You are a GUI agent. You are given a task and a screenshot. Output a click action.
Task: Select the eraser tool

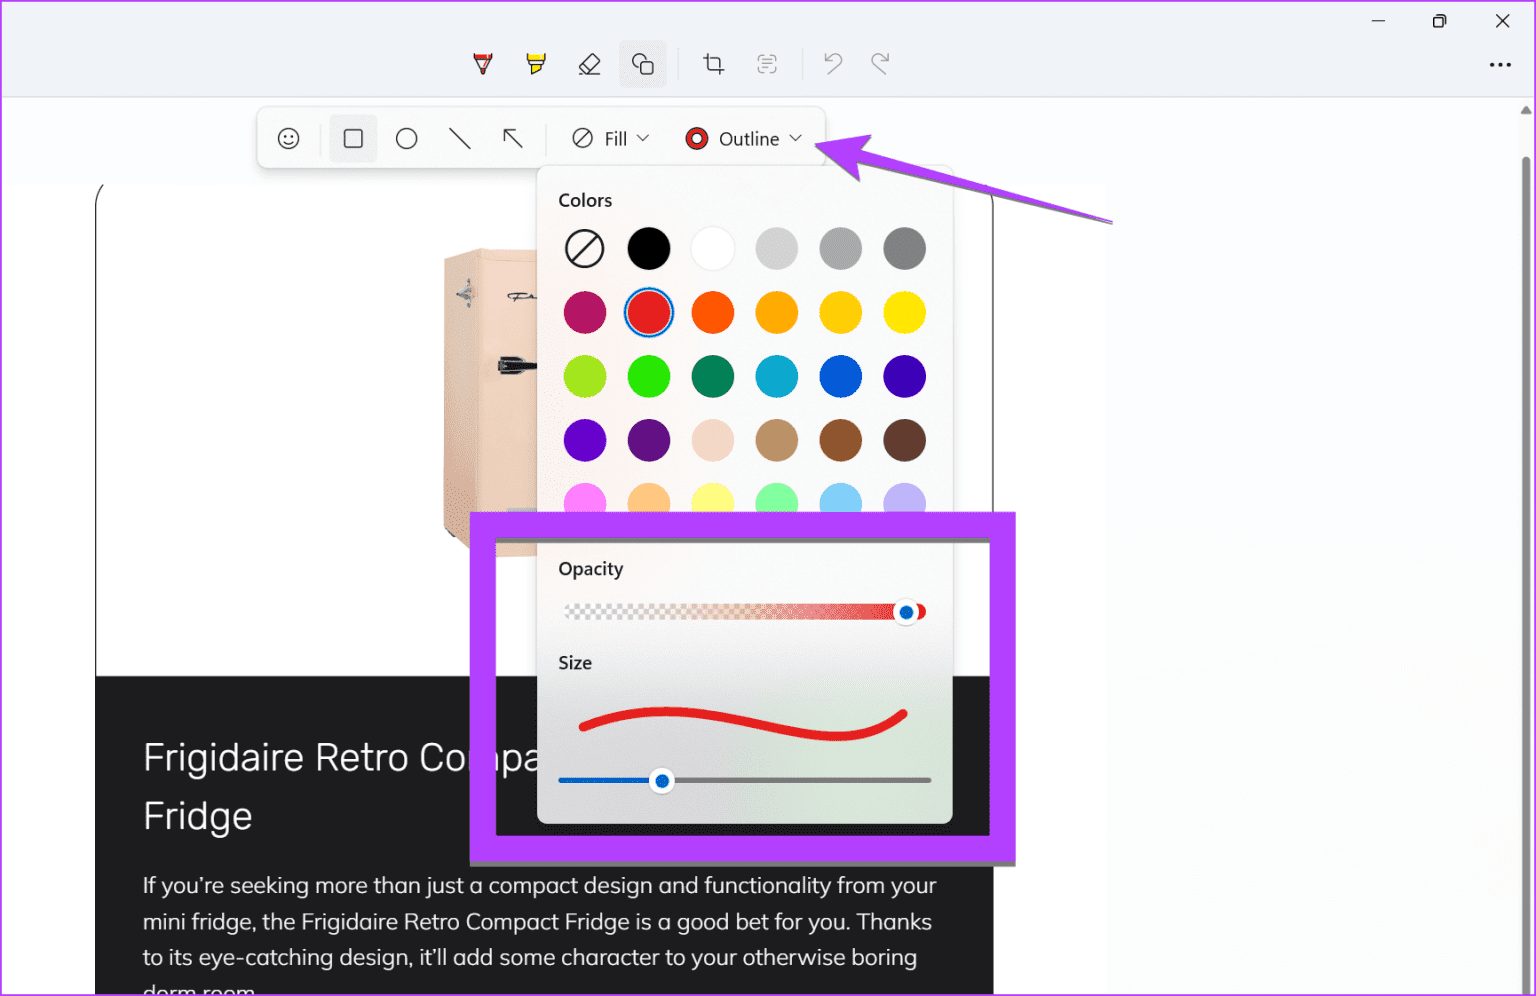pos(589,64)
